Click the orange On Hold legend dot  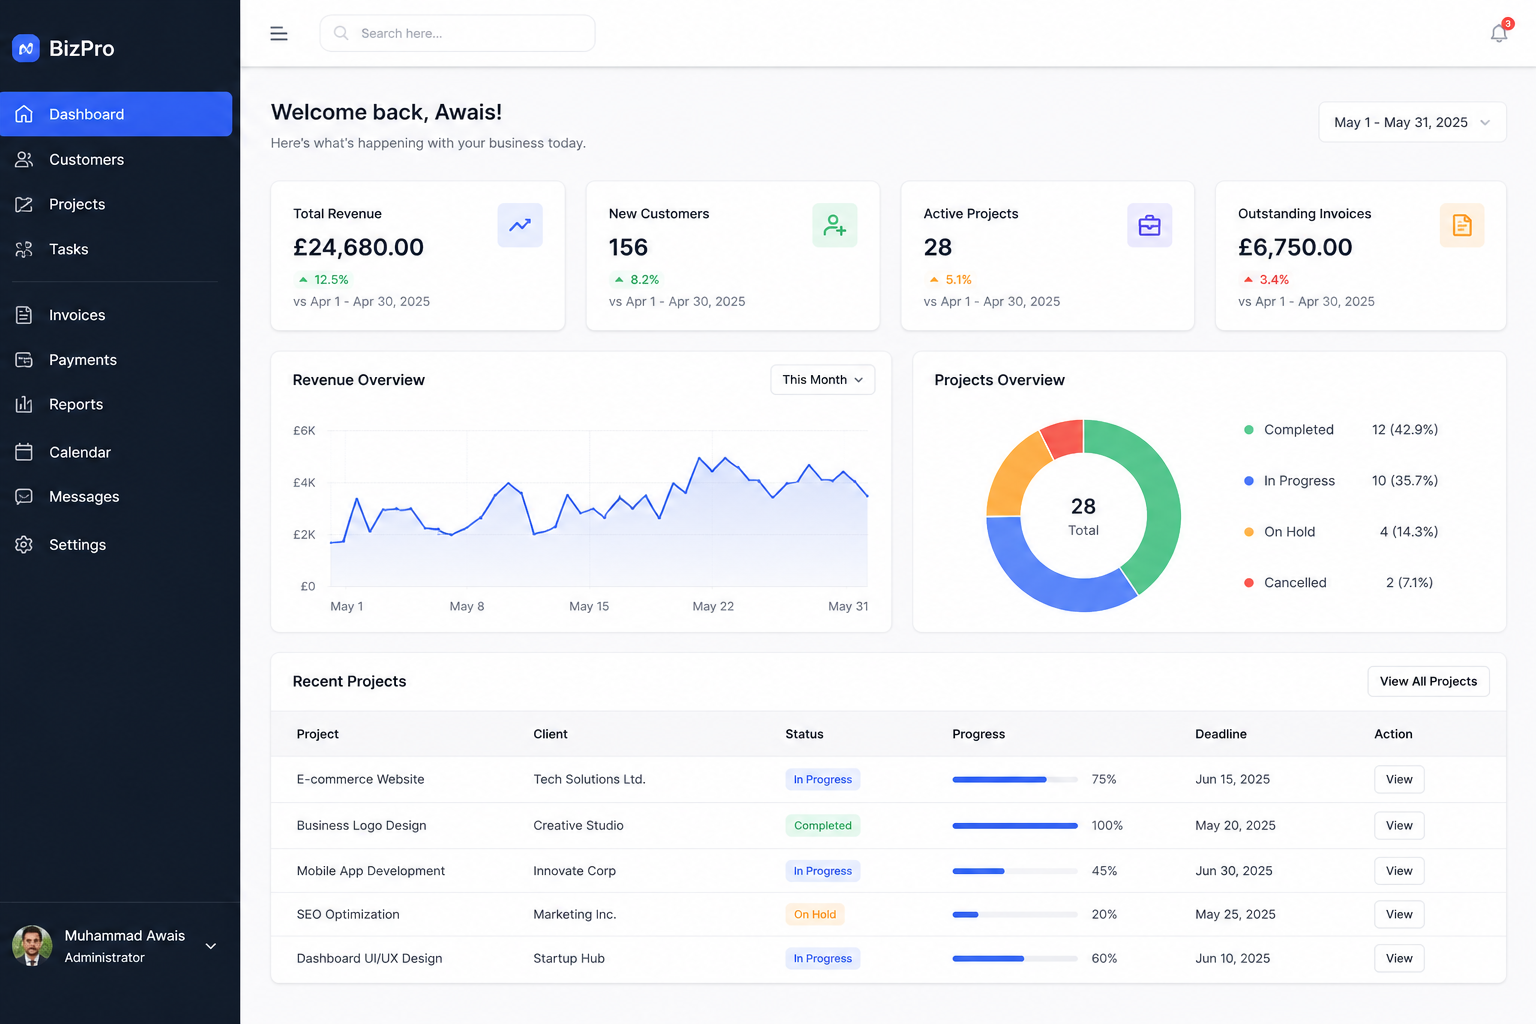tap(1248, 532)
